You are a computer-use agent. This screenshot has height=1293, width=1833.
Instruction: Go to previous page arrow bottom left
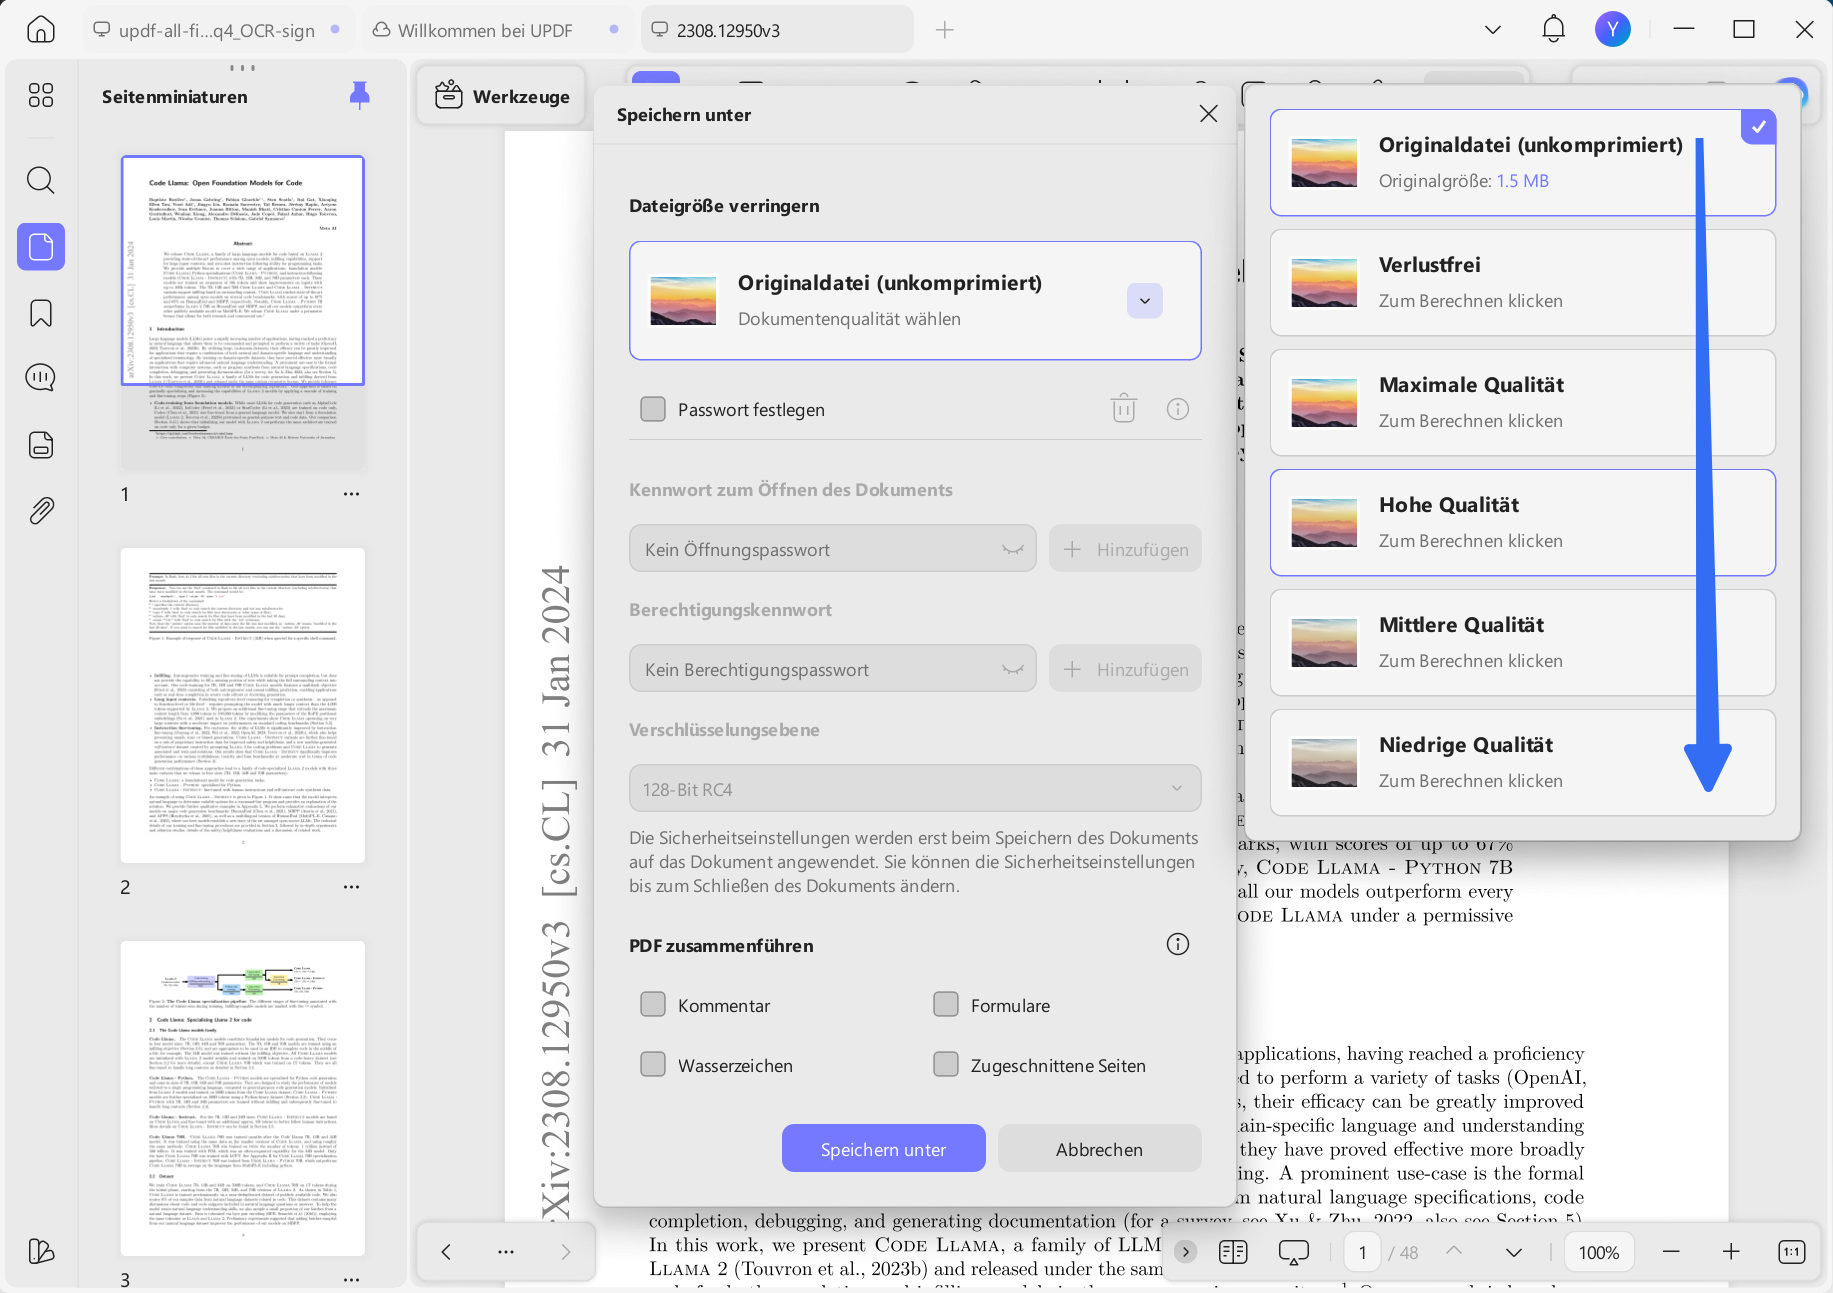[446, 1252]
